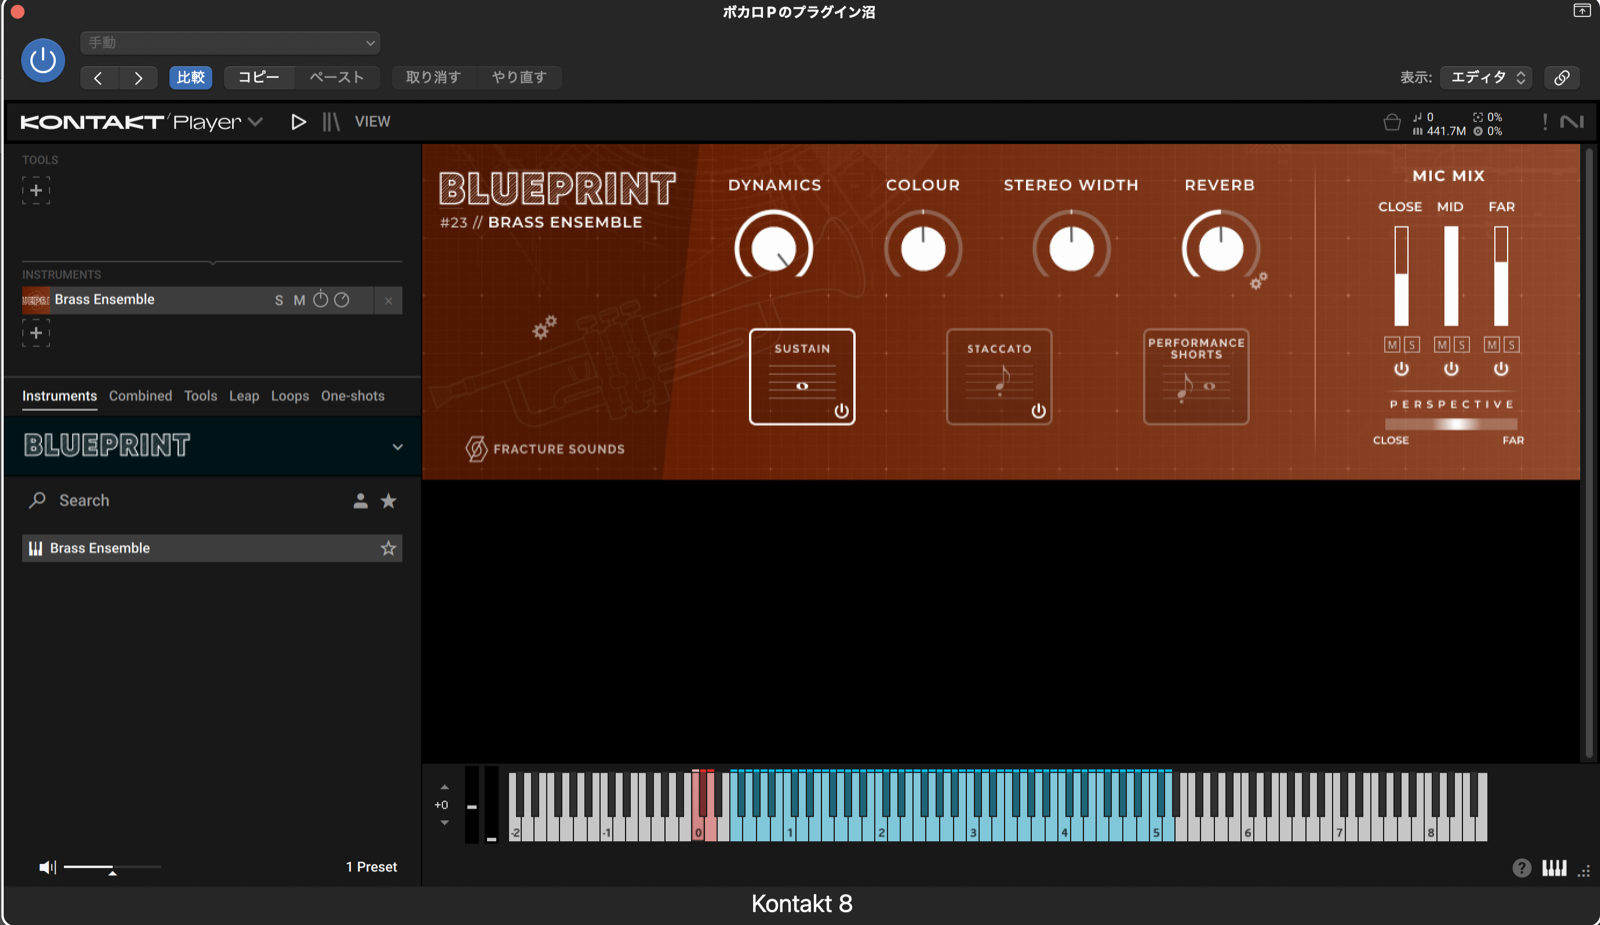Favorite the Brass Ensemble preset star
Screen dimensions: 1600x925
[388, 548]
